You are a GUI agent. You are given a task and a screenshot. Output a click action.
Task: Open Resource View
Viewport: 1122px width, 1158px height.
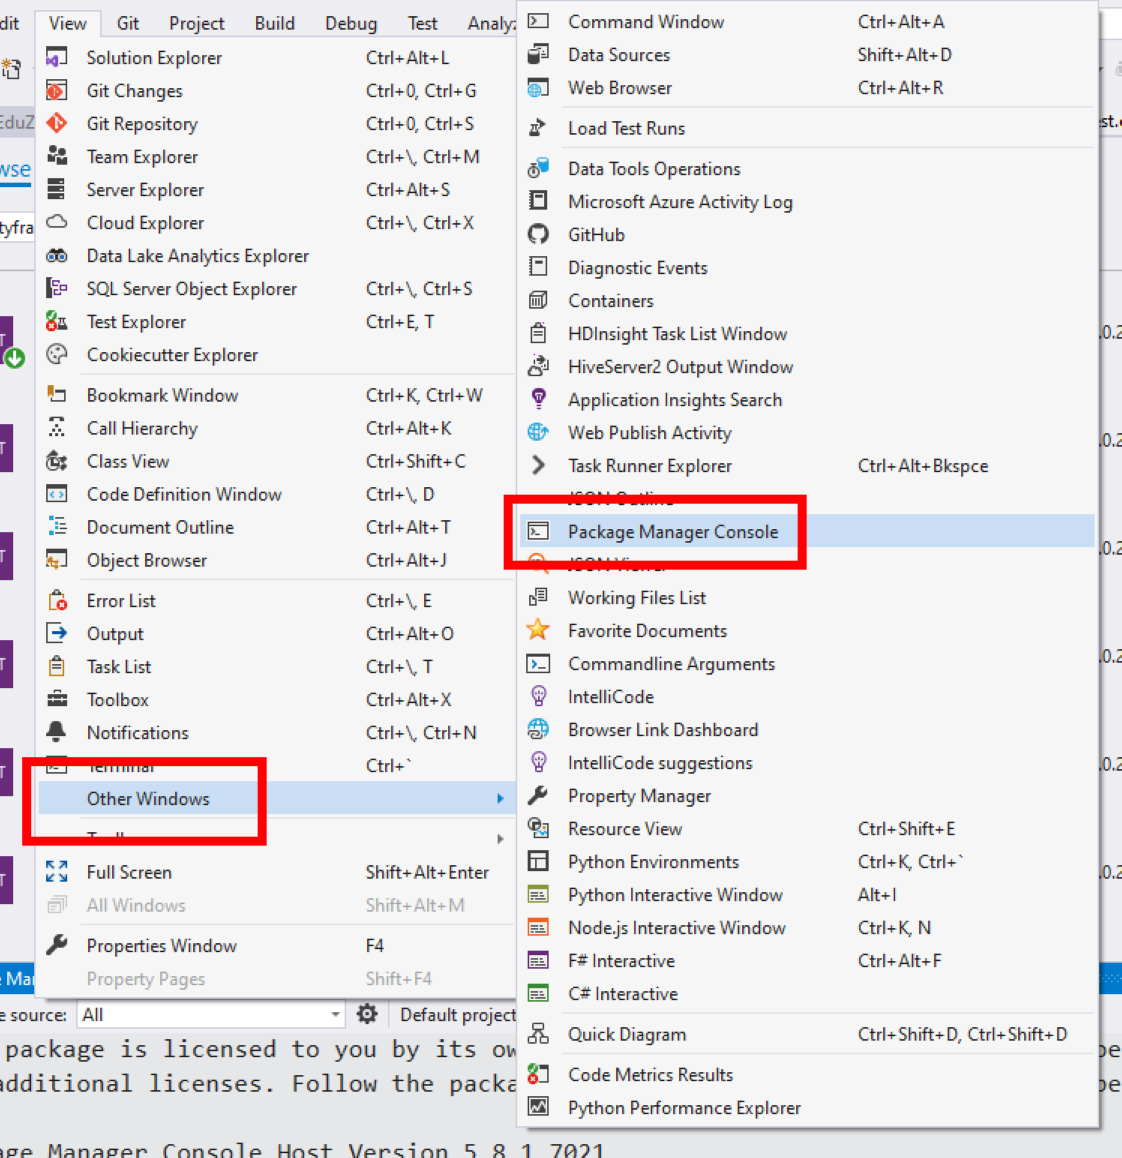click(x=807, y=829)
